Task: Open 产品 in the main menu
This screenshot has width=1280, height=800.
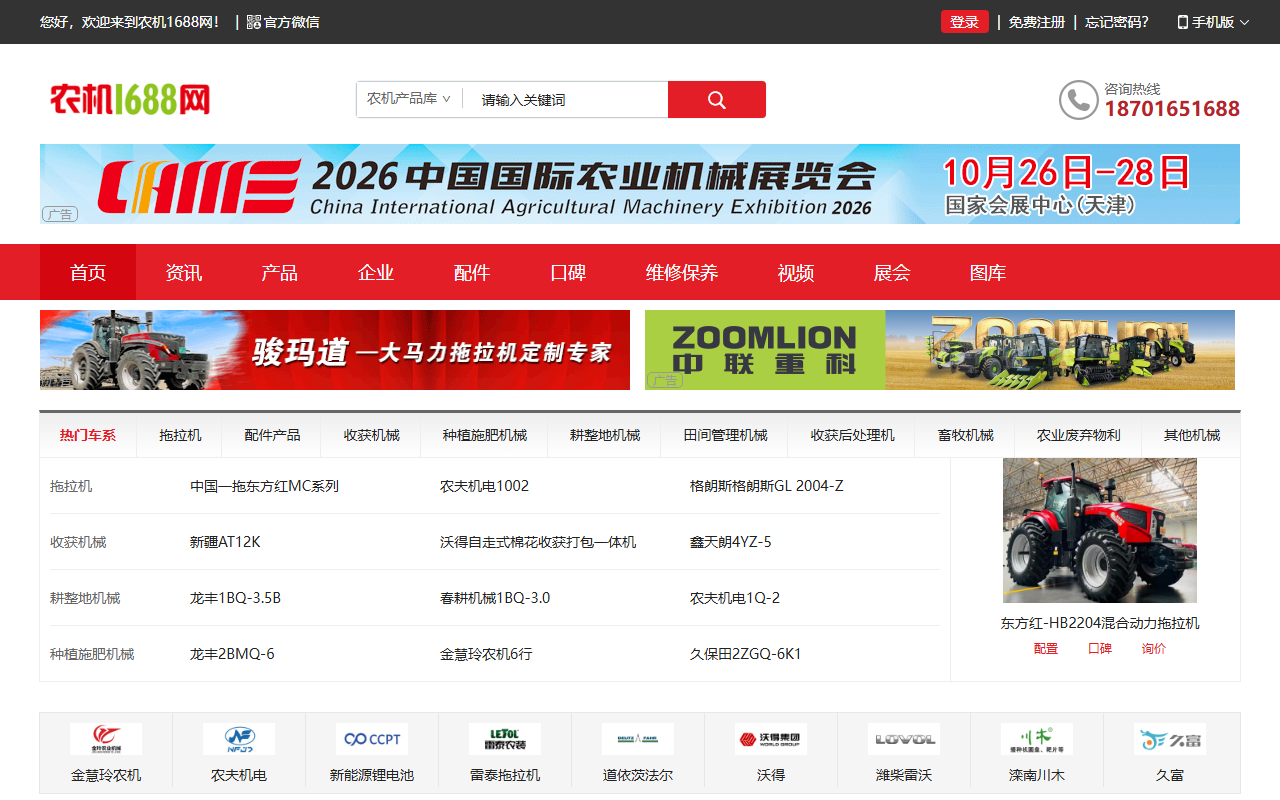Action: tap(280, 272)
